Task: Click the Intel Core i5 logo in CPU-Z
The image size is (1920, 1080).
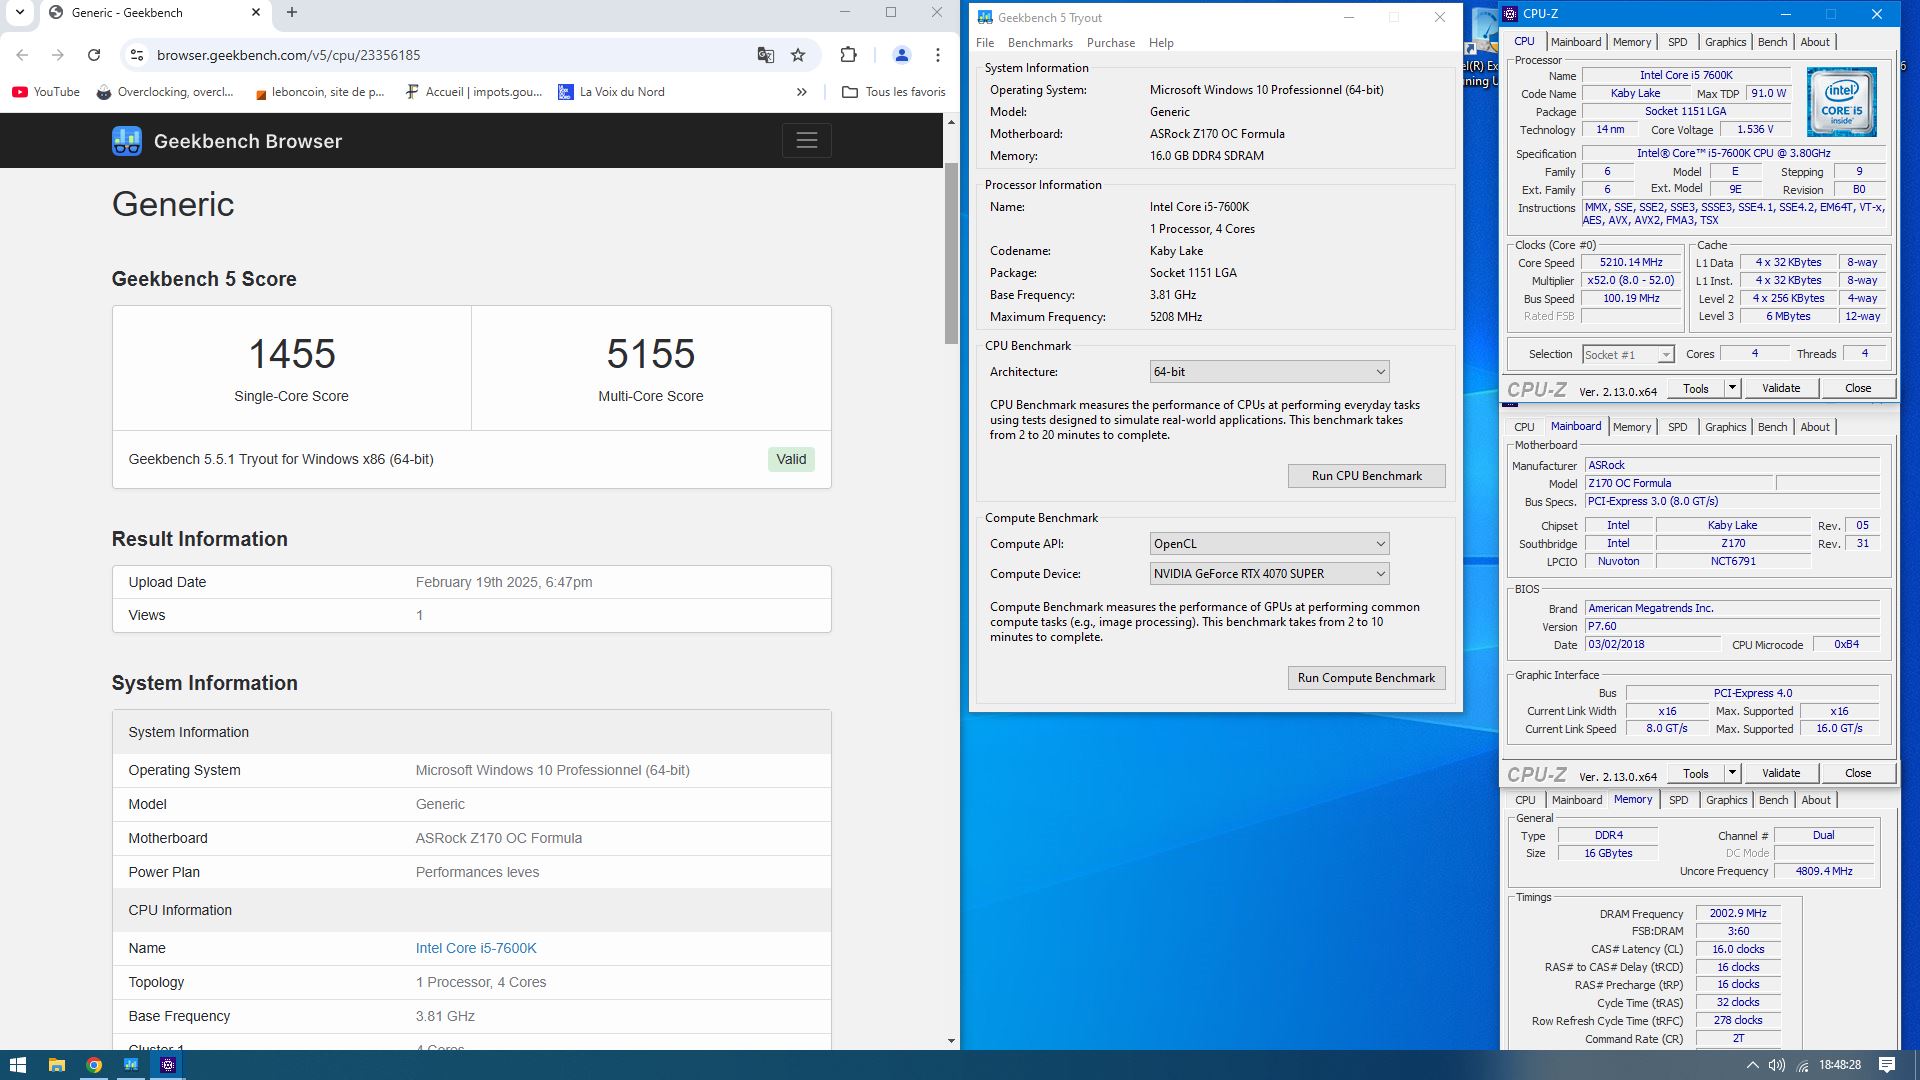Action: coord(1841,102)
